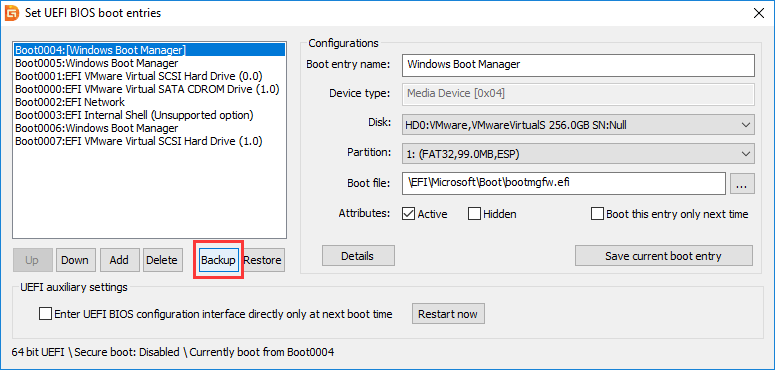775x370 pixels.
Task: Select Boot0007 EFI VMware Virtual SCSI Hard Drive (1.0)
Action: coord(149,141)
